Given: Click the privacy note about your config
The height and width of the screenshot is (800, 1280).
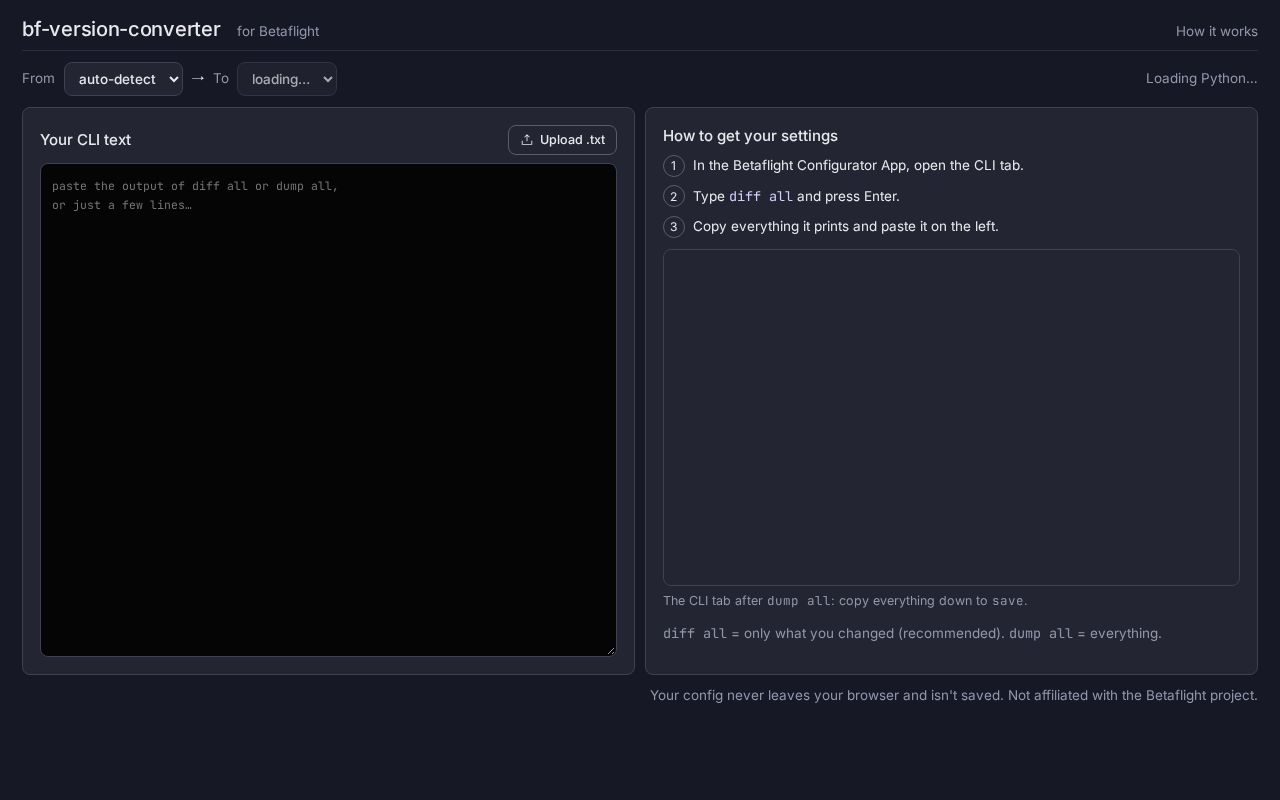Looking at the screenshot, I should tap(954, 695).
